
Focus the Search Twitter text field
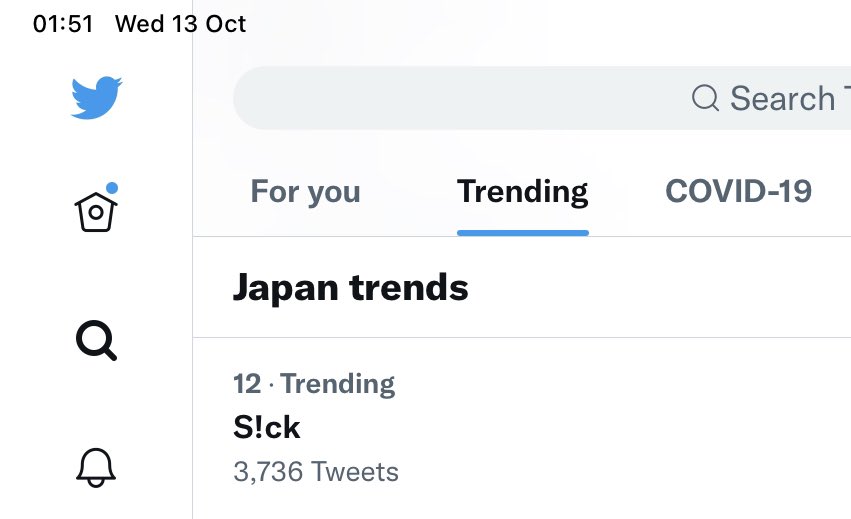781,98
